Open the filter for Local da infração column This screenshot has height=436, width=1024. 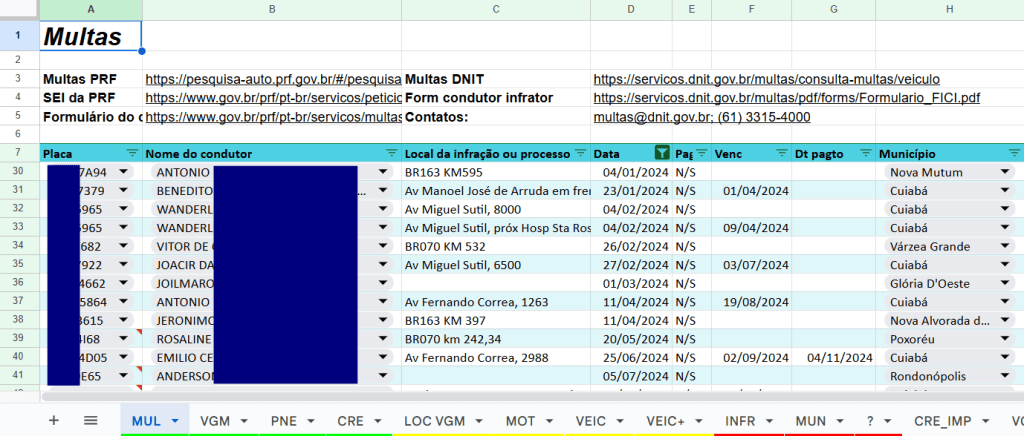coord(580,154)
